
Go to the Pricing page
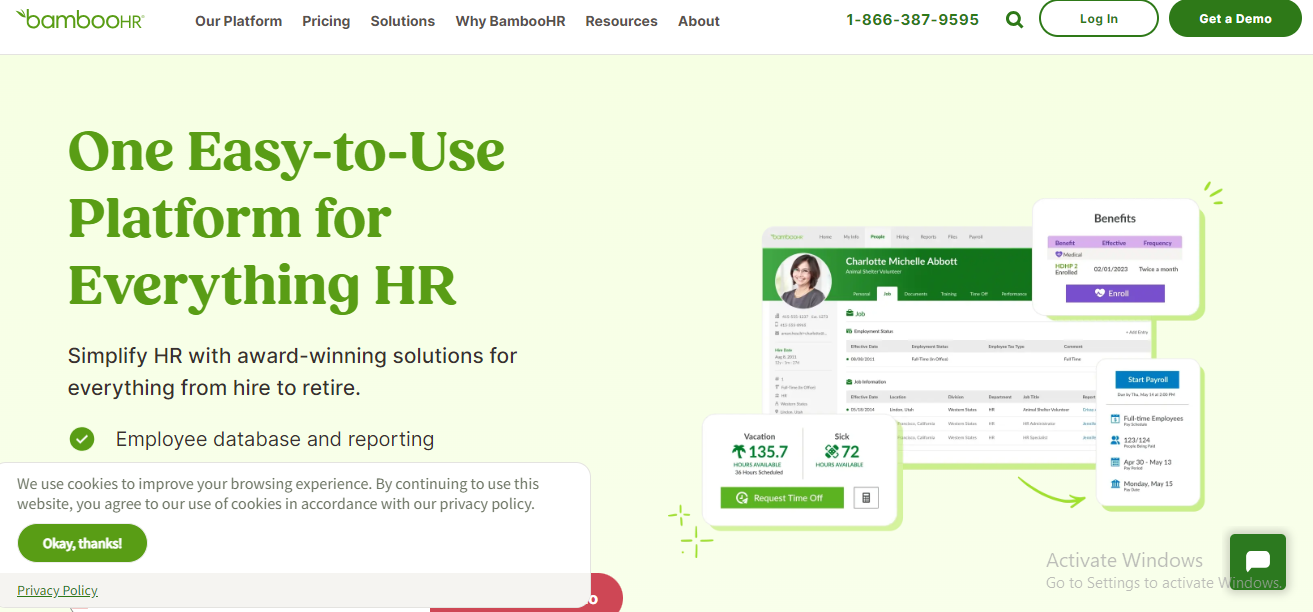click(x=326, y=21)
